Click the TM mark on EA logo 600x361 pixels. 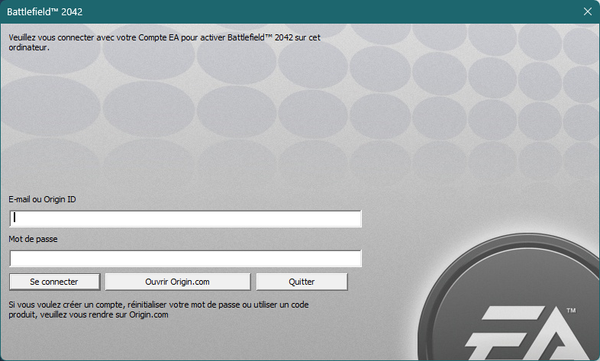[571, 310]
